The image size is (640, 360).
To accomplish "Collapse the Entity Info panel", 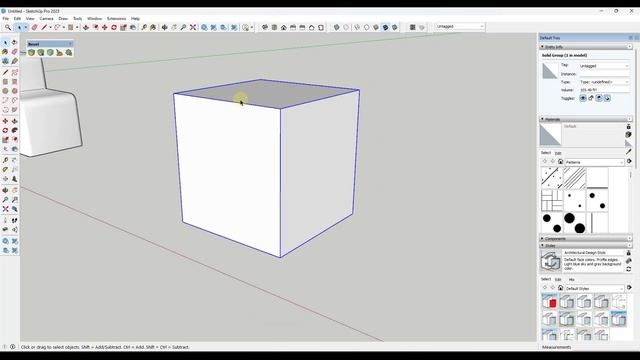I will (x=542, y=47).
